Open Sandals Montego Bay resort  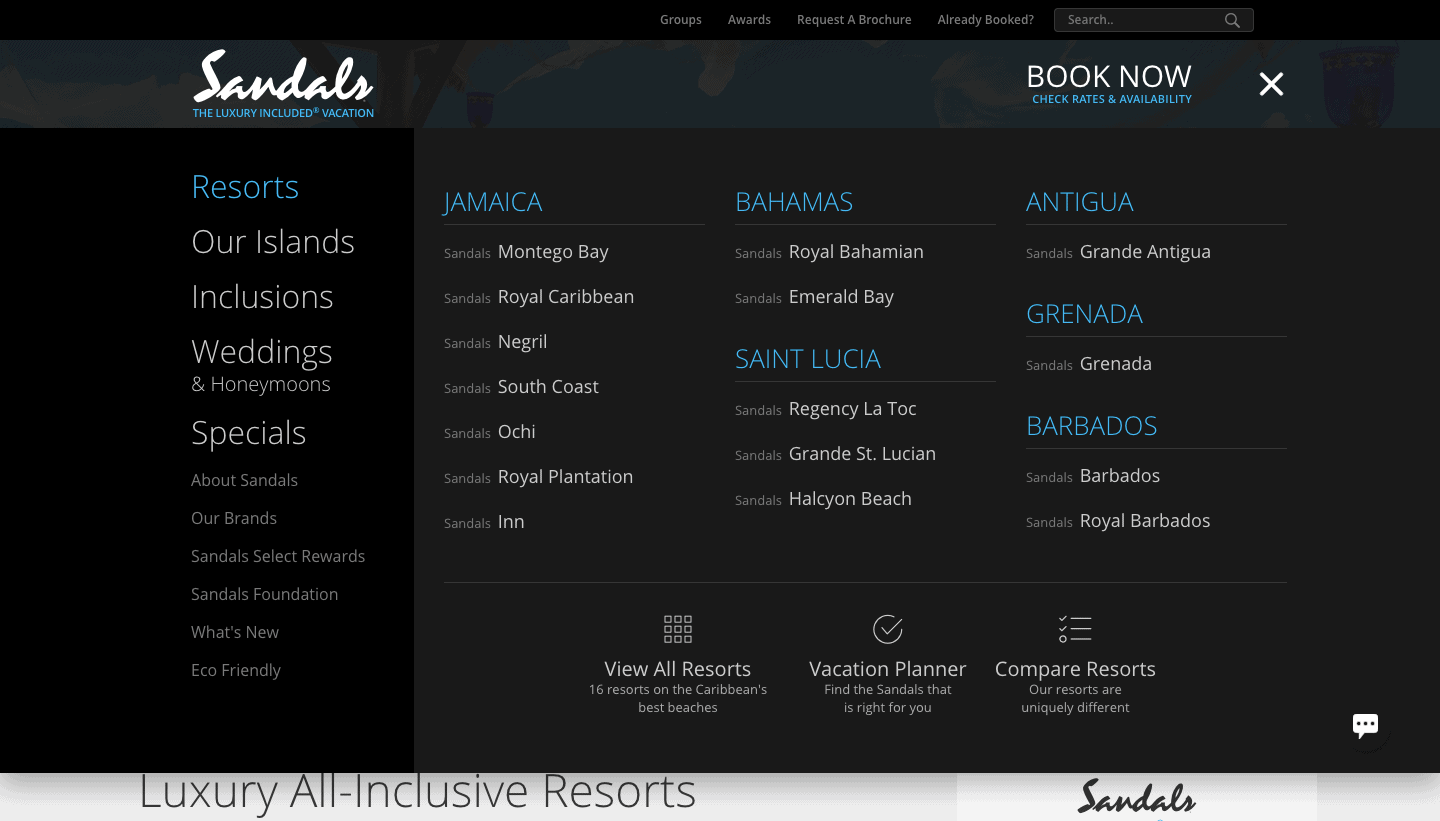[526, 252]
